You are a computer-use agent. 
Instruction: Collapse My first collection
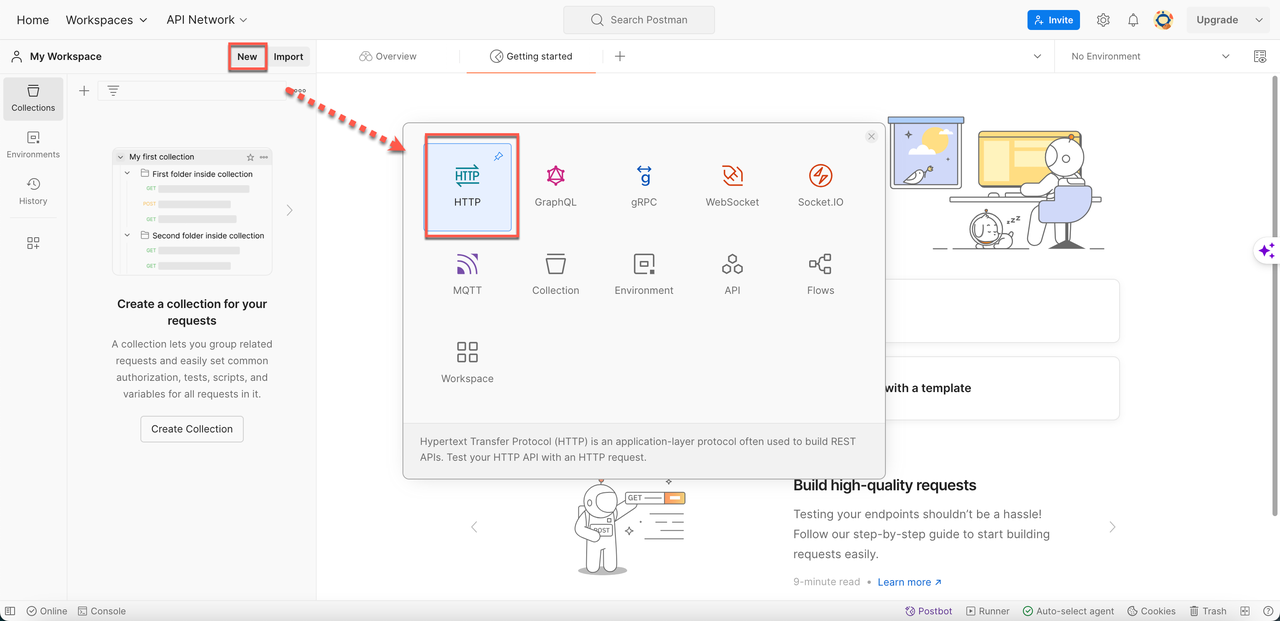point(120,157)
